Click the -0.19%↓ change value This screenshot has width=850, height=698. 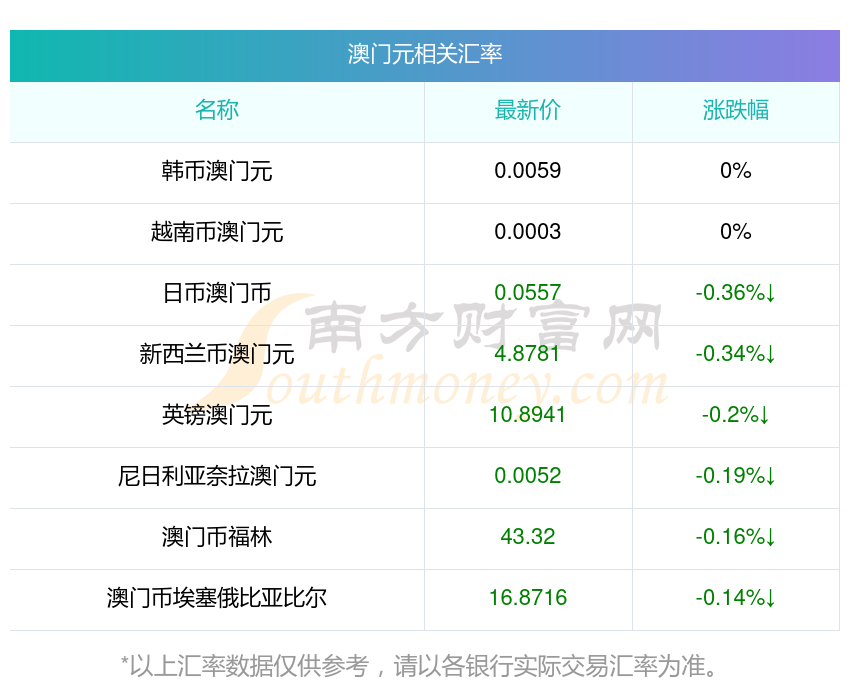pyautogui.click(x=736, y=476)
